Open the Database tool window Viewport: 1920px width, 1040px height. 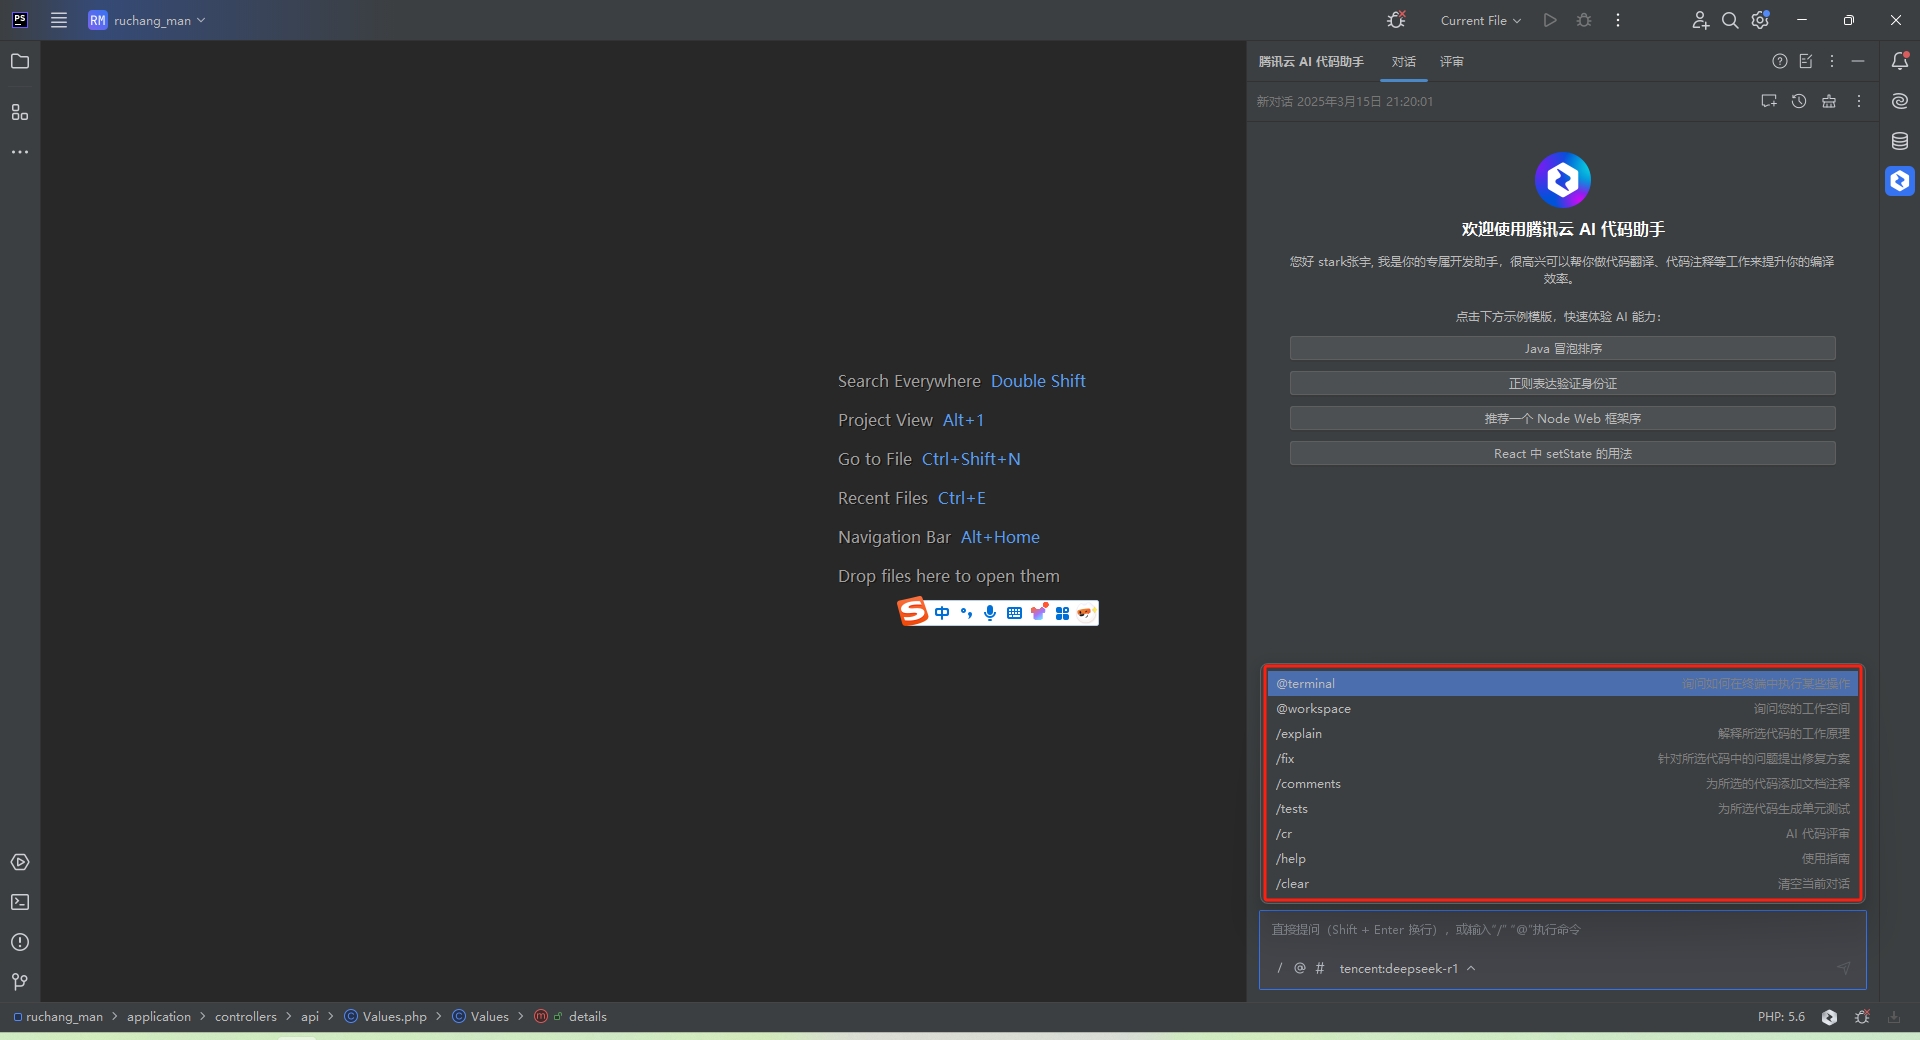(1900, 141)
